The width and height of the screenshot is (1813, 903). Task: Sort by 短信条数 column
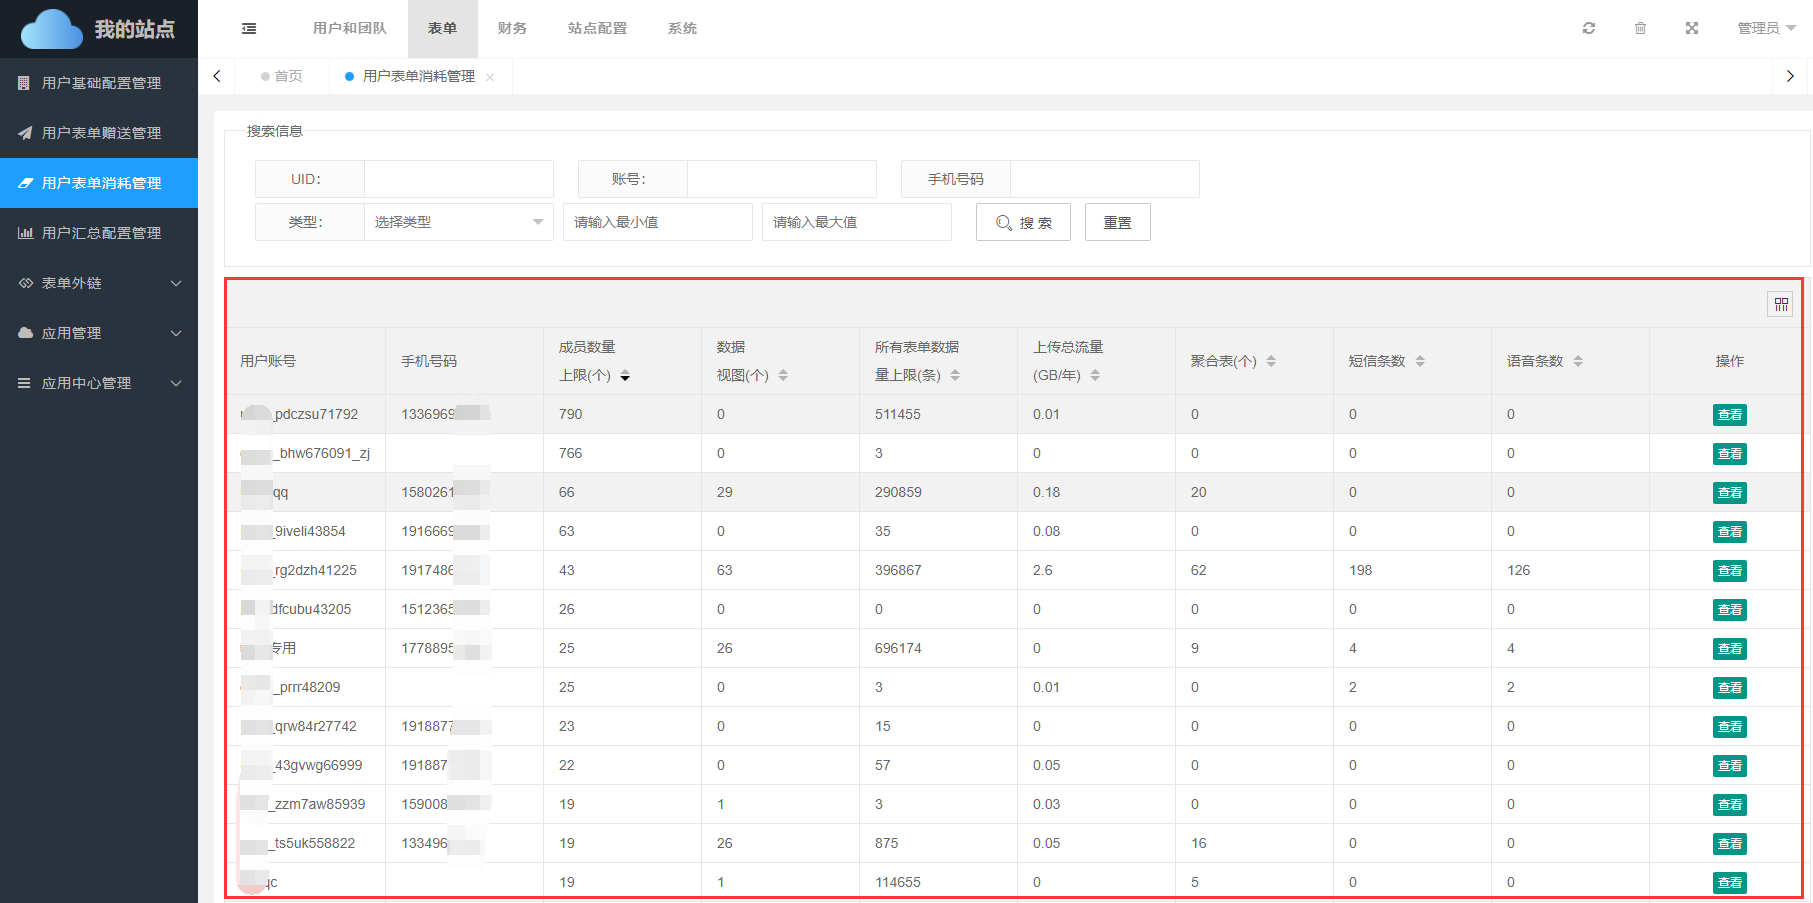click(1420, 361)
